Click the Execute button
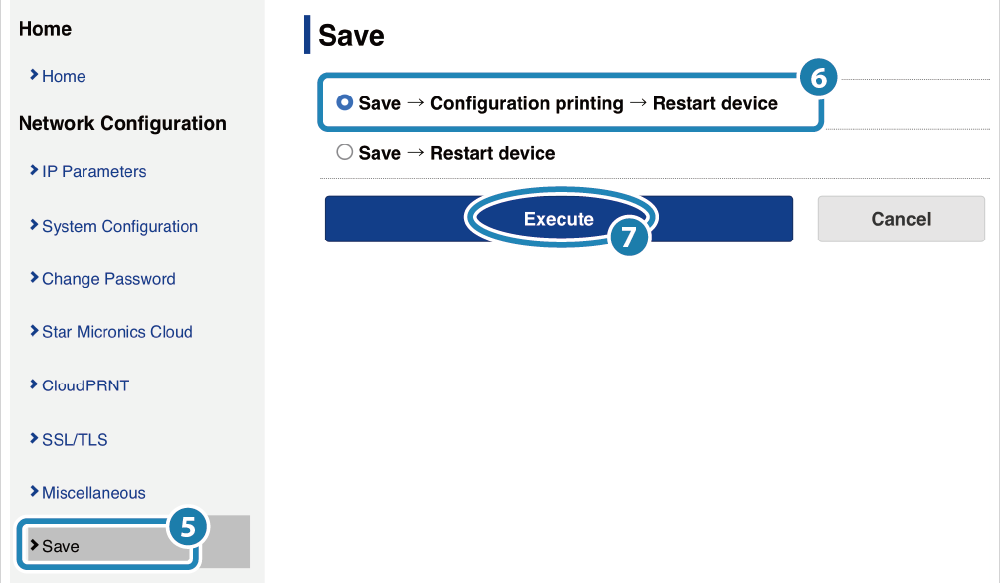 click(x=559, y=219)
